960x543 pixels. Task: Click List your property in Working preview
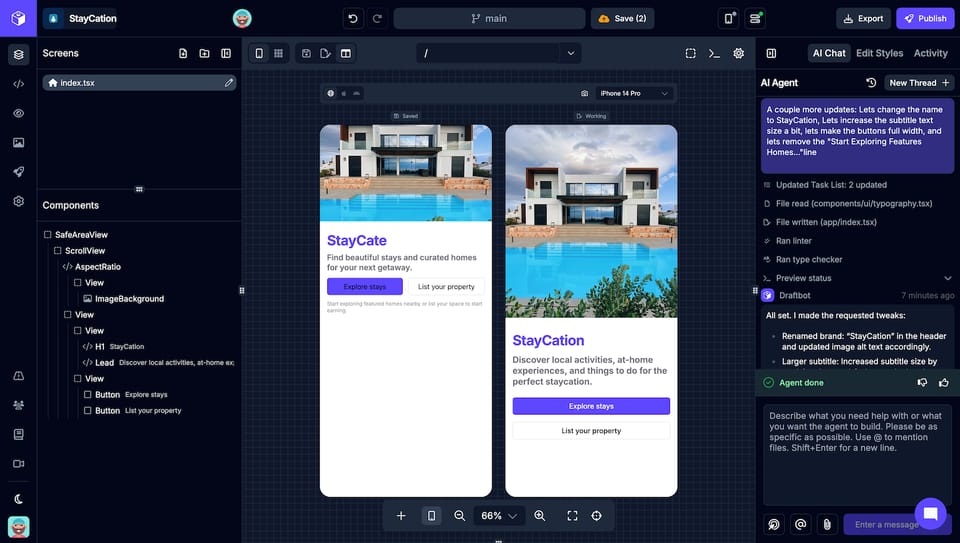591,431
